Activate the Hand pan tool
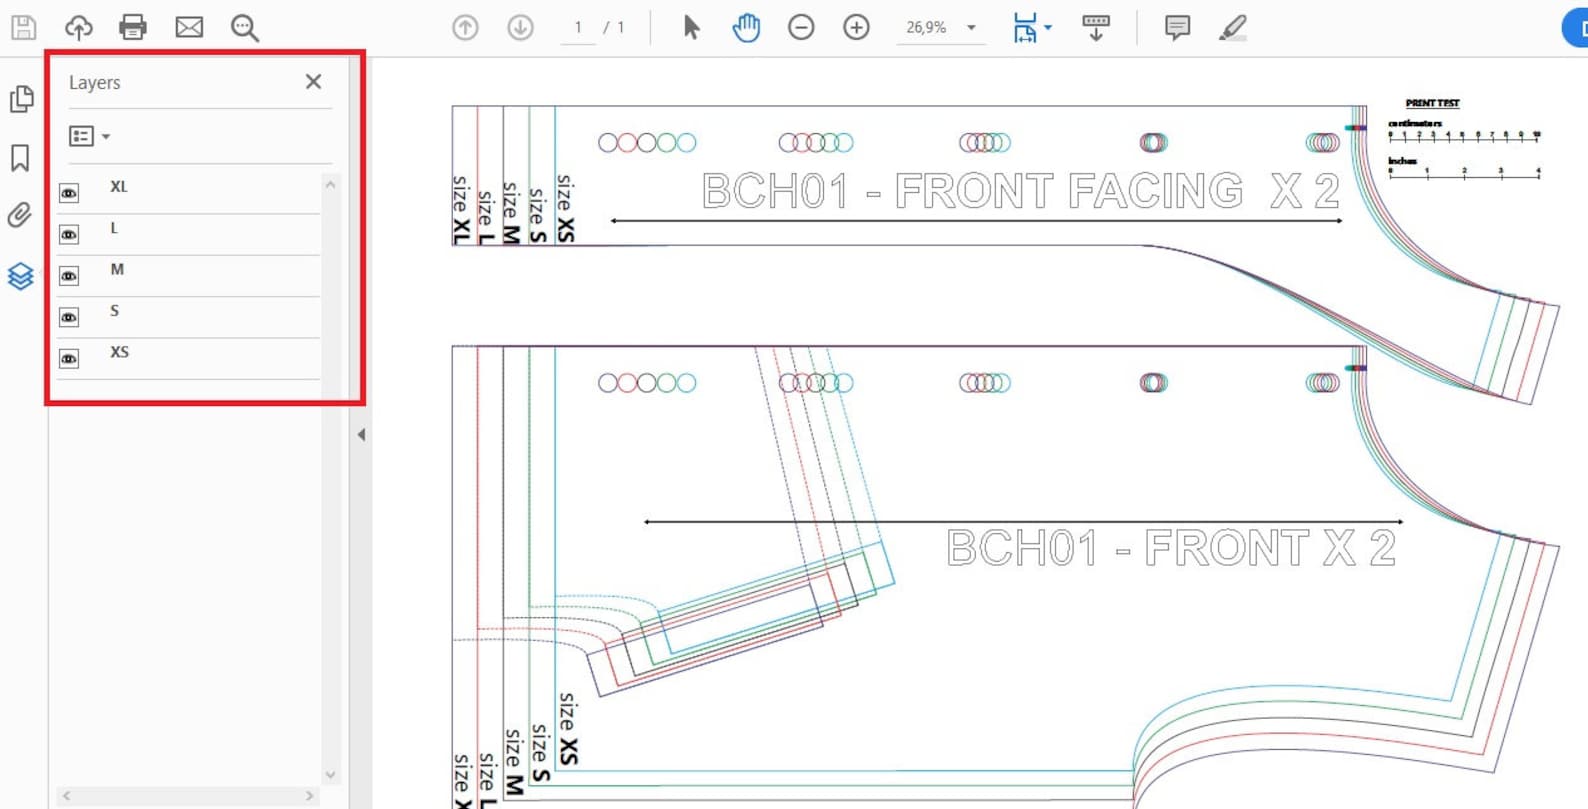This screenshot has height=809, width=1588. [x=746, y=27]
